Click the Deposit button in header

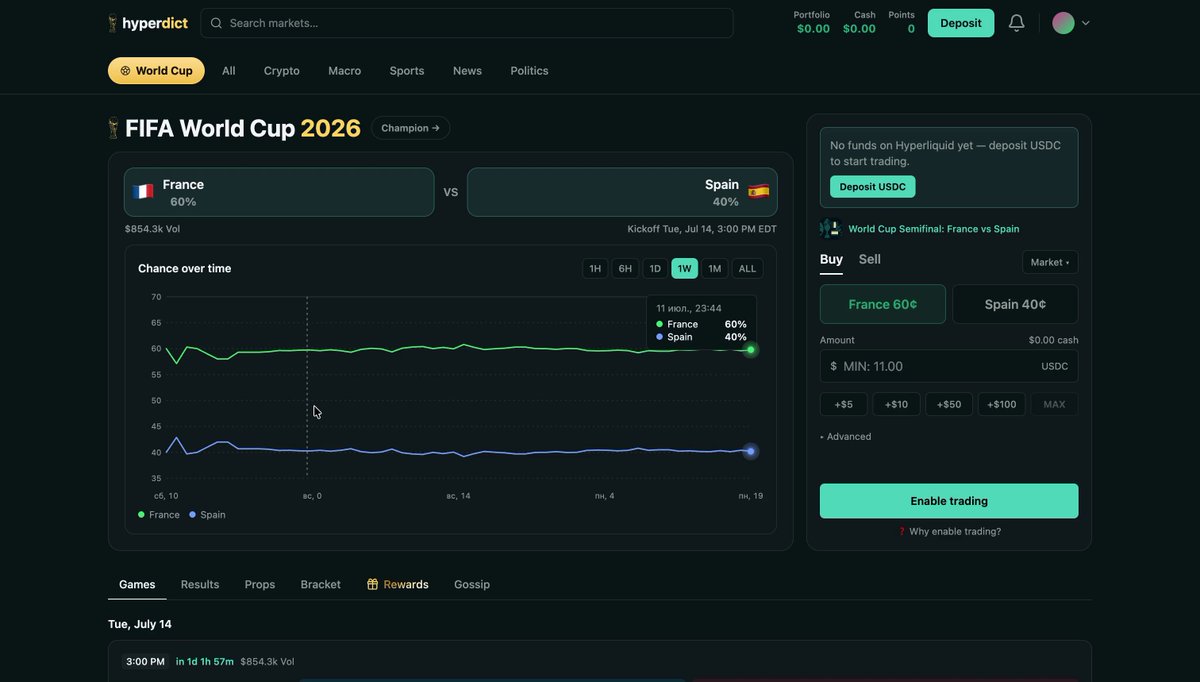(961, 23)
